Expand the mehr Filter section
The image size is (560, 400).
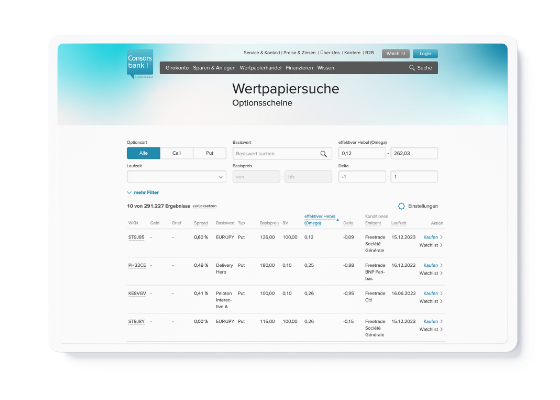[143, 192]
